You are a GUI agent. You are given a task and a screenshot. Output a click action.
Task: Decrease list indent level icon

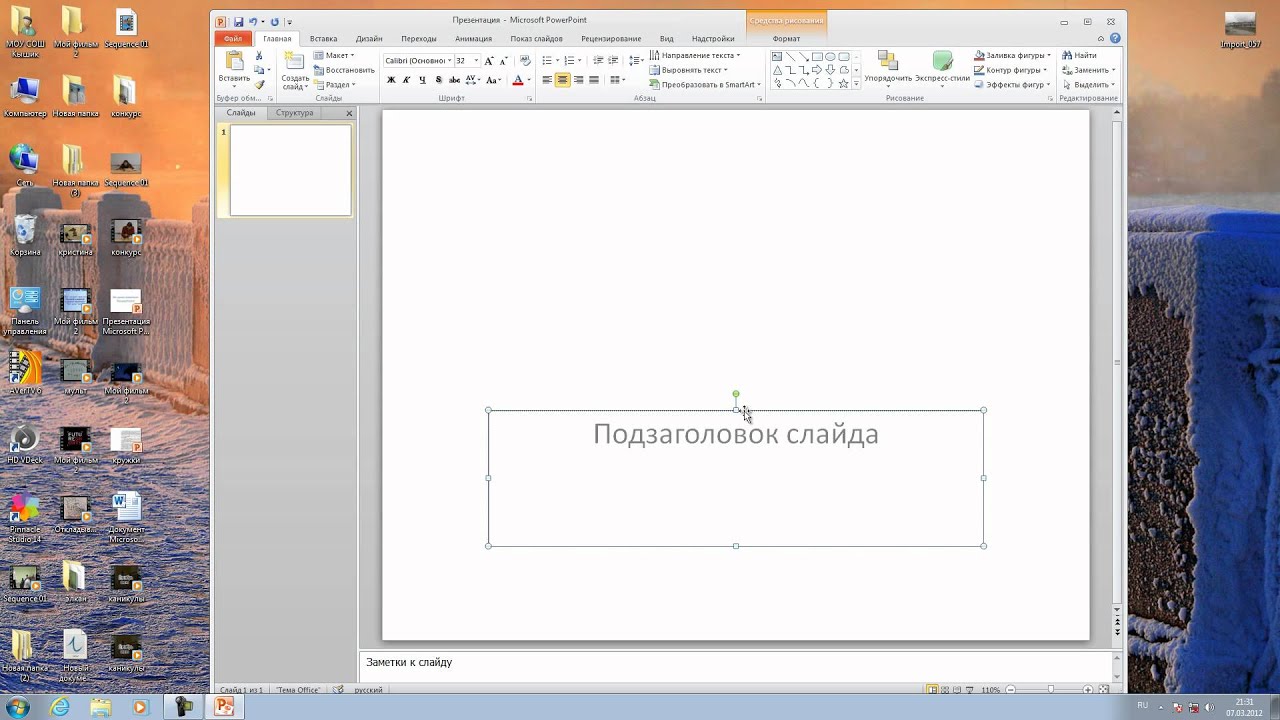coord(598,61)
